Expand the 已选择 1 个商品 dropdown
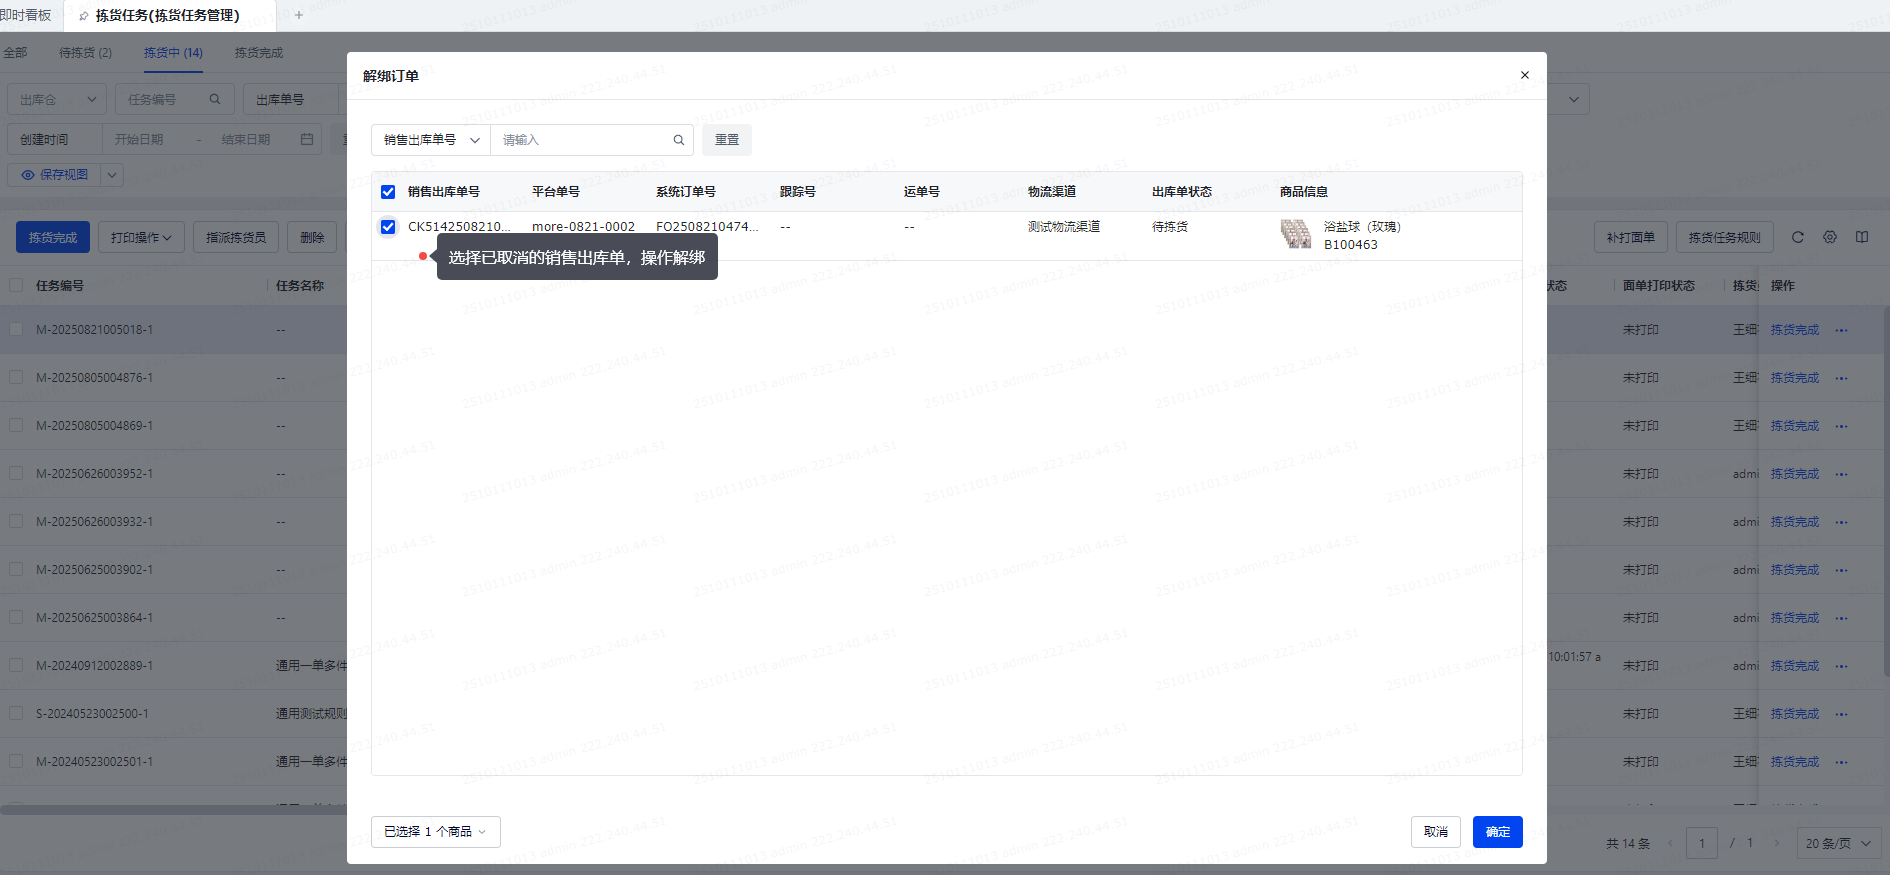Image resolution: width=1890 pixels, height=875 pixels. [x=436, y=832]
